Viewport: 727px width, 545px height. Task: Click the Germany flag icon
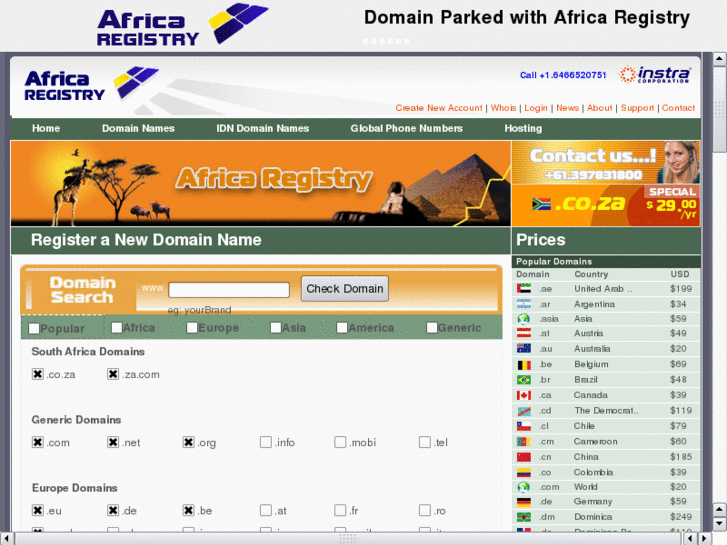524,501
